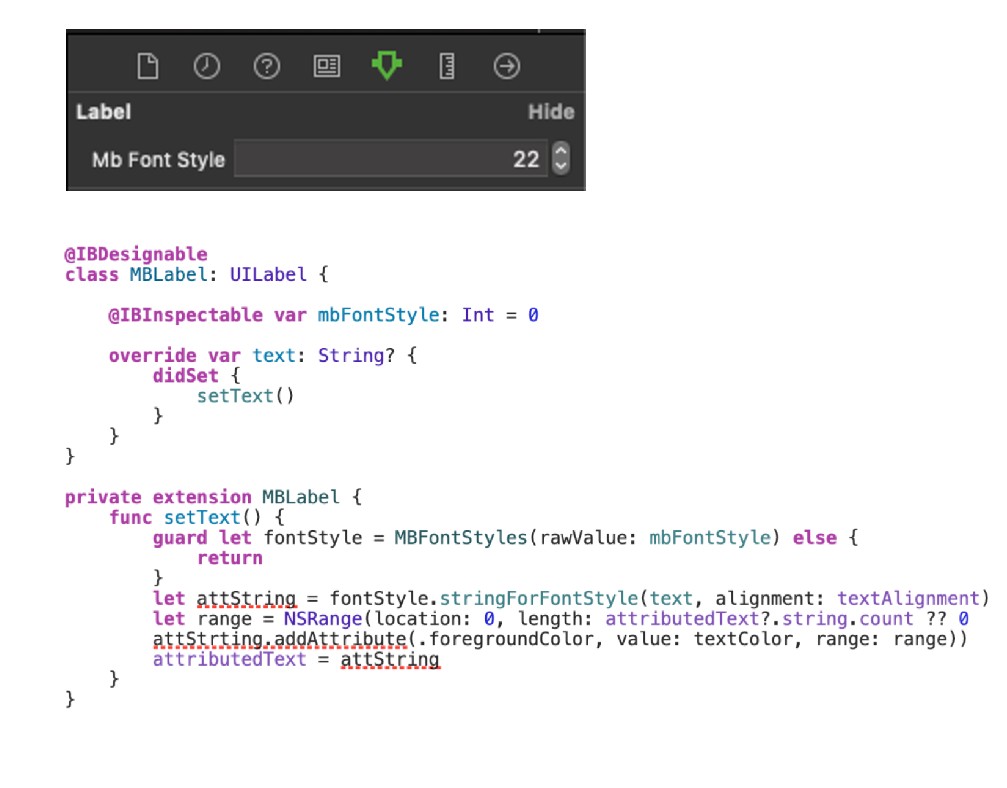1007x788 pixels.
Task: Switch to the Identity inspector
Action: [x=326, y=67]
